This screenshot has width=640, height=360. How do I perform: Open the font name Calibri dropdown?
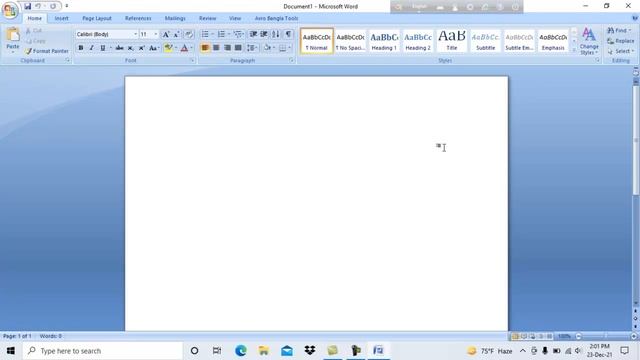click(136, 34)
